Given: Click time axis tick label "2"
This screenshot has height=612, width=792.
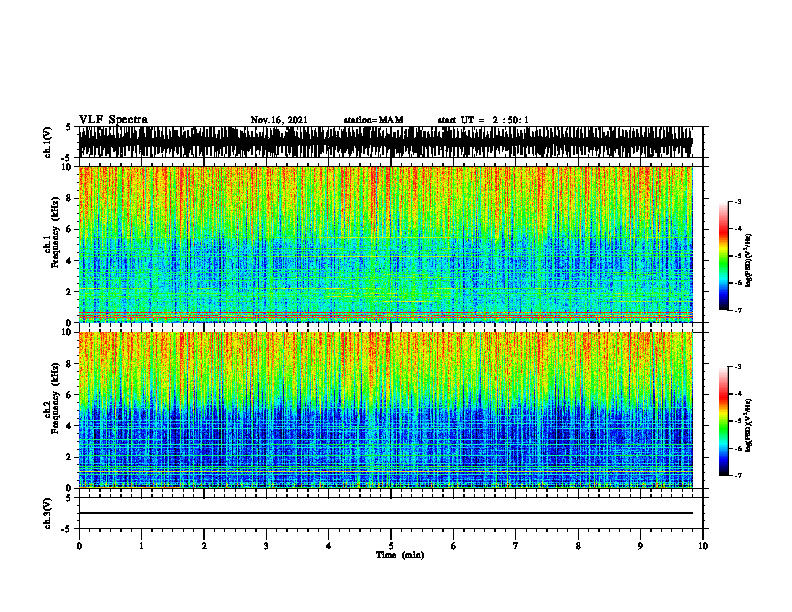Looking at the screenshot, I should [x=204, y=546].
